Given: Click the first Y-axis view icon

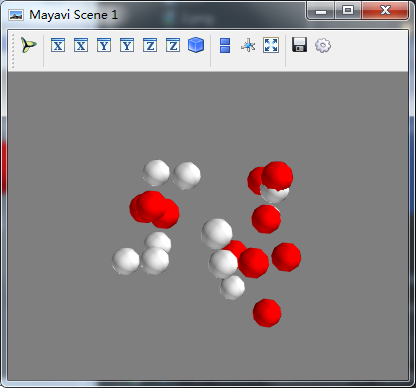Looking at the screenshot, I should pos(104,45).
